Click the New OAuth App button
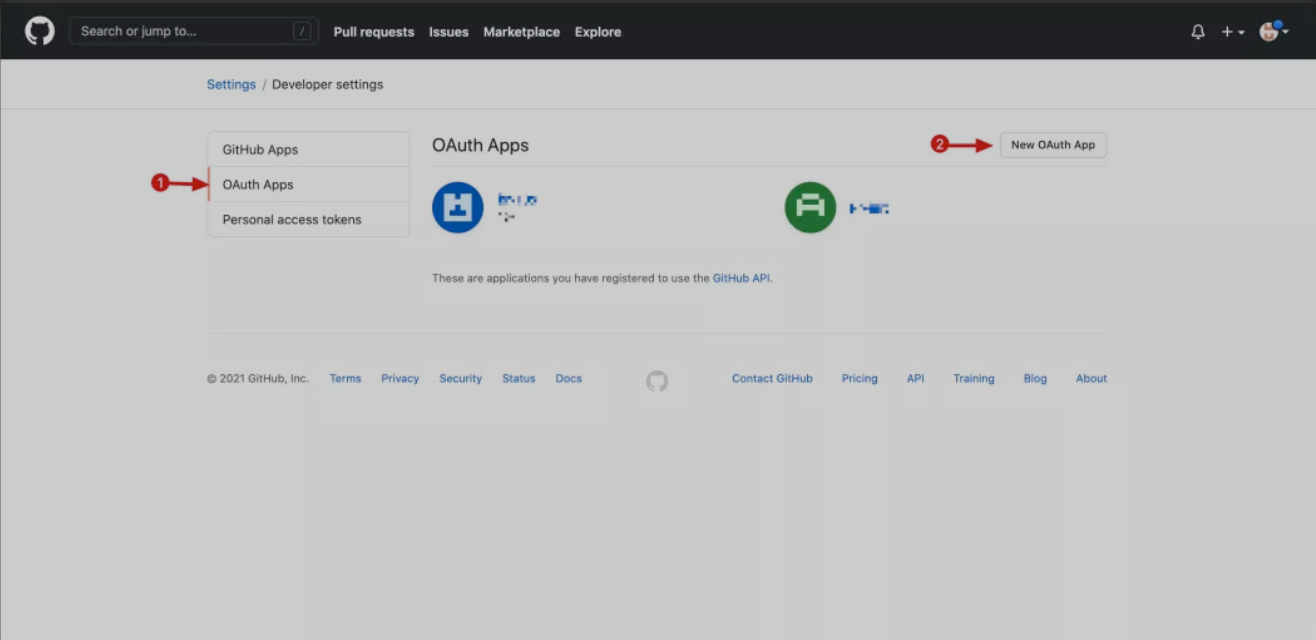Screen dimensions: 1316x640 point(1053,145)
